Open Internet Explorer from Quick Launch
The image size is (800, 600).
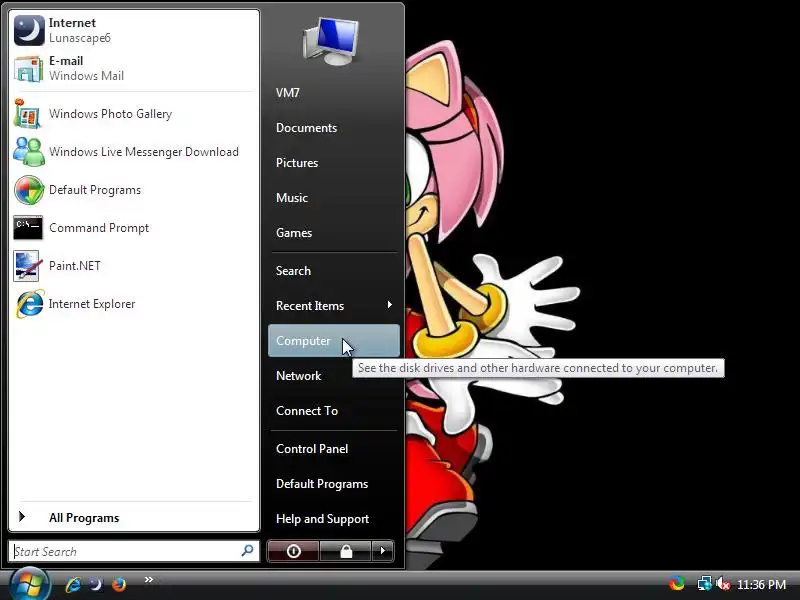pyautogui.click(x=72, y=584)
